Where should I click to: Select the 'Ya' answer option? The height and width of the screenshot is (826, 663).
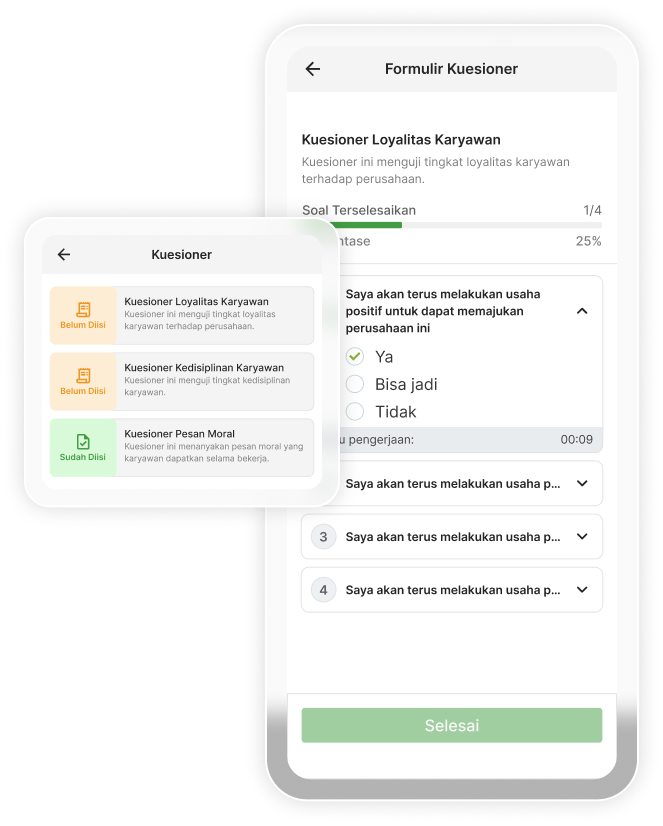point(355,357)
